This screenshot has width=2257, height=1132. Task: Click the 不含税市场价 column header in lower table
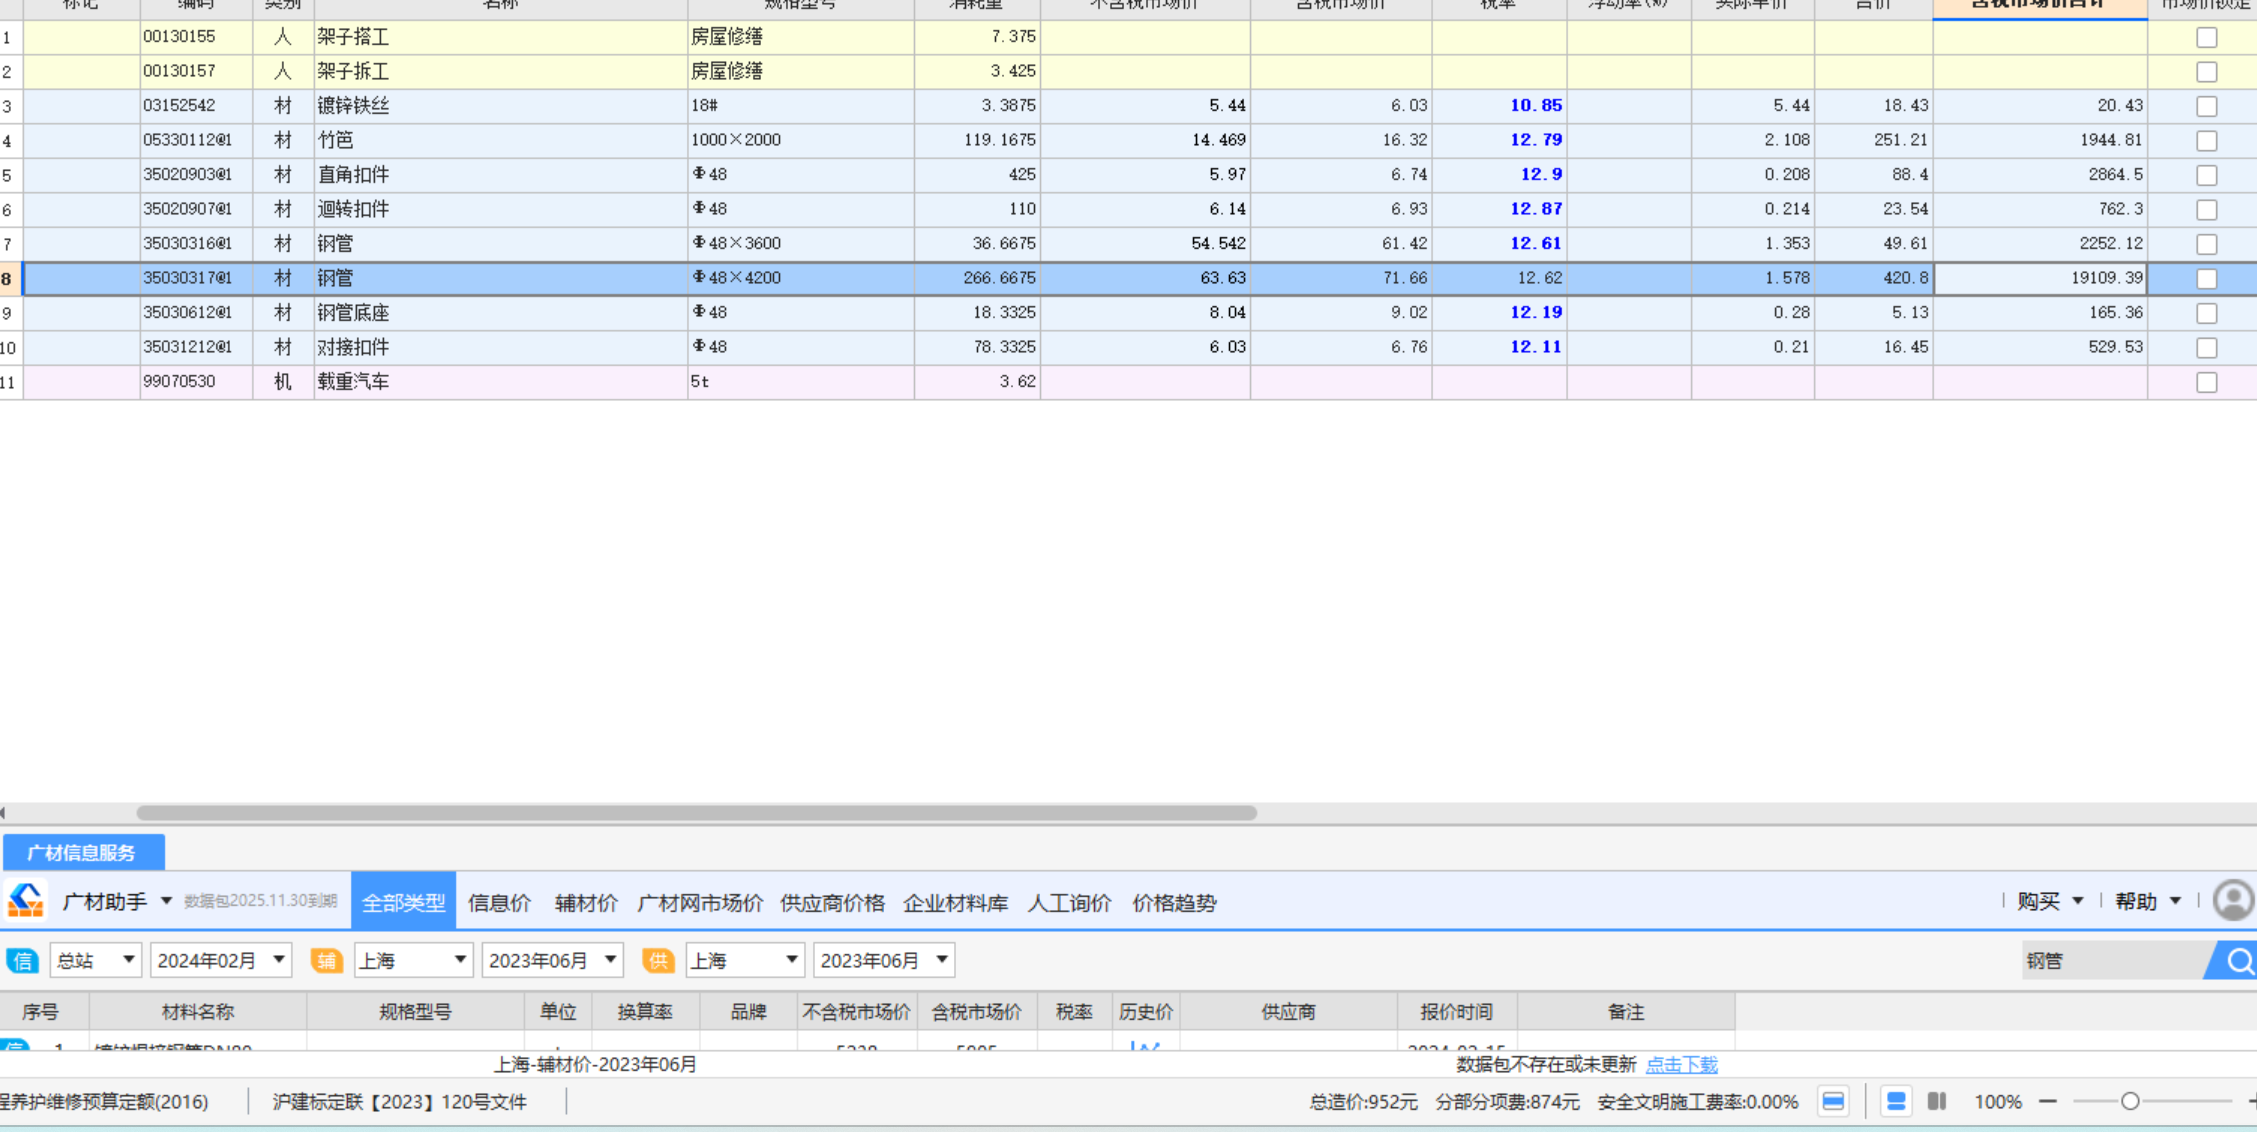tap(856, 1012)
